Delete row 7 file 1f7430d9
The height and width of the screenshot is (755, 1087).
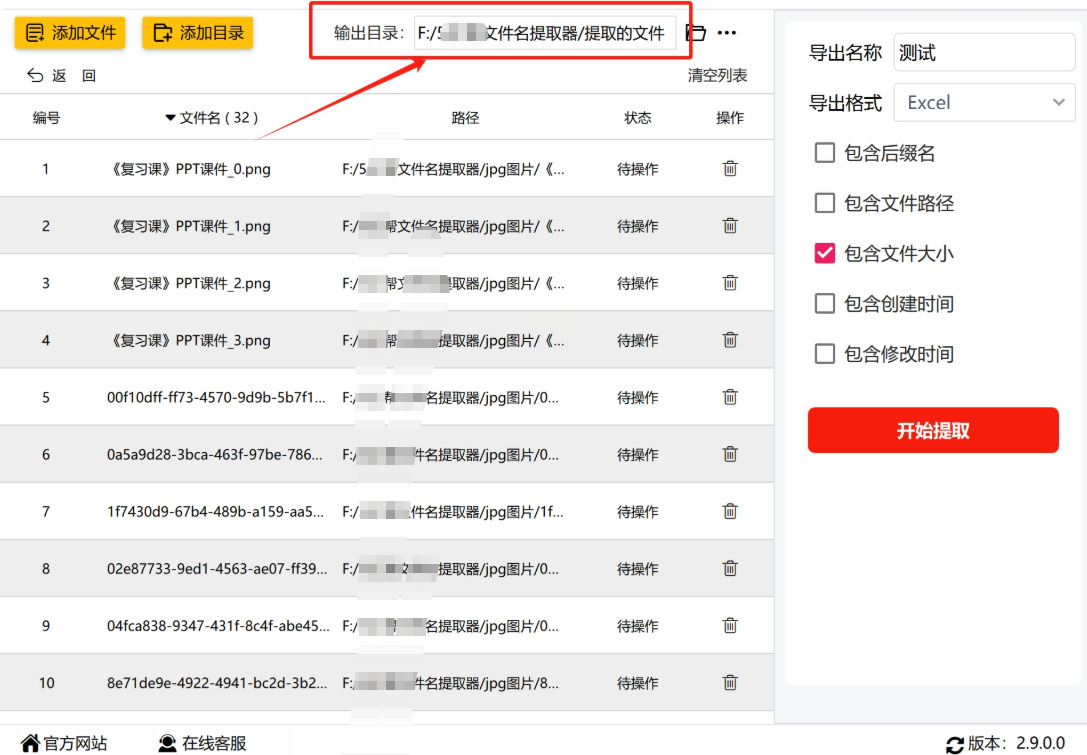click(730, 511)
